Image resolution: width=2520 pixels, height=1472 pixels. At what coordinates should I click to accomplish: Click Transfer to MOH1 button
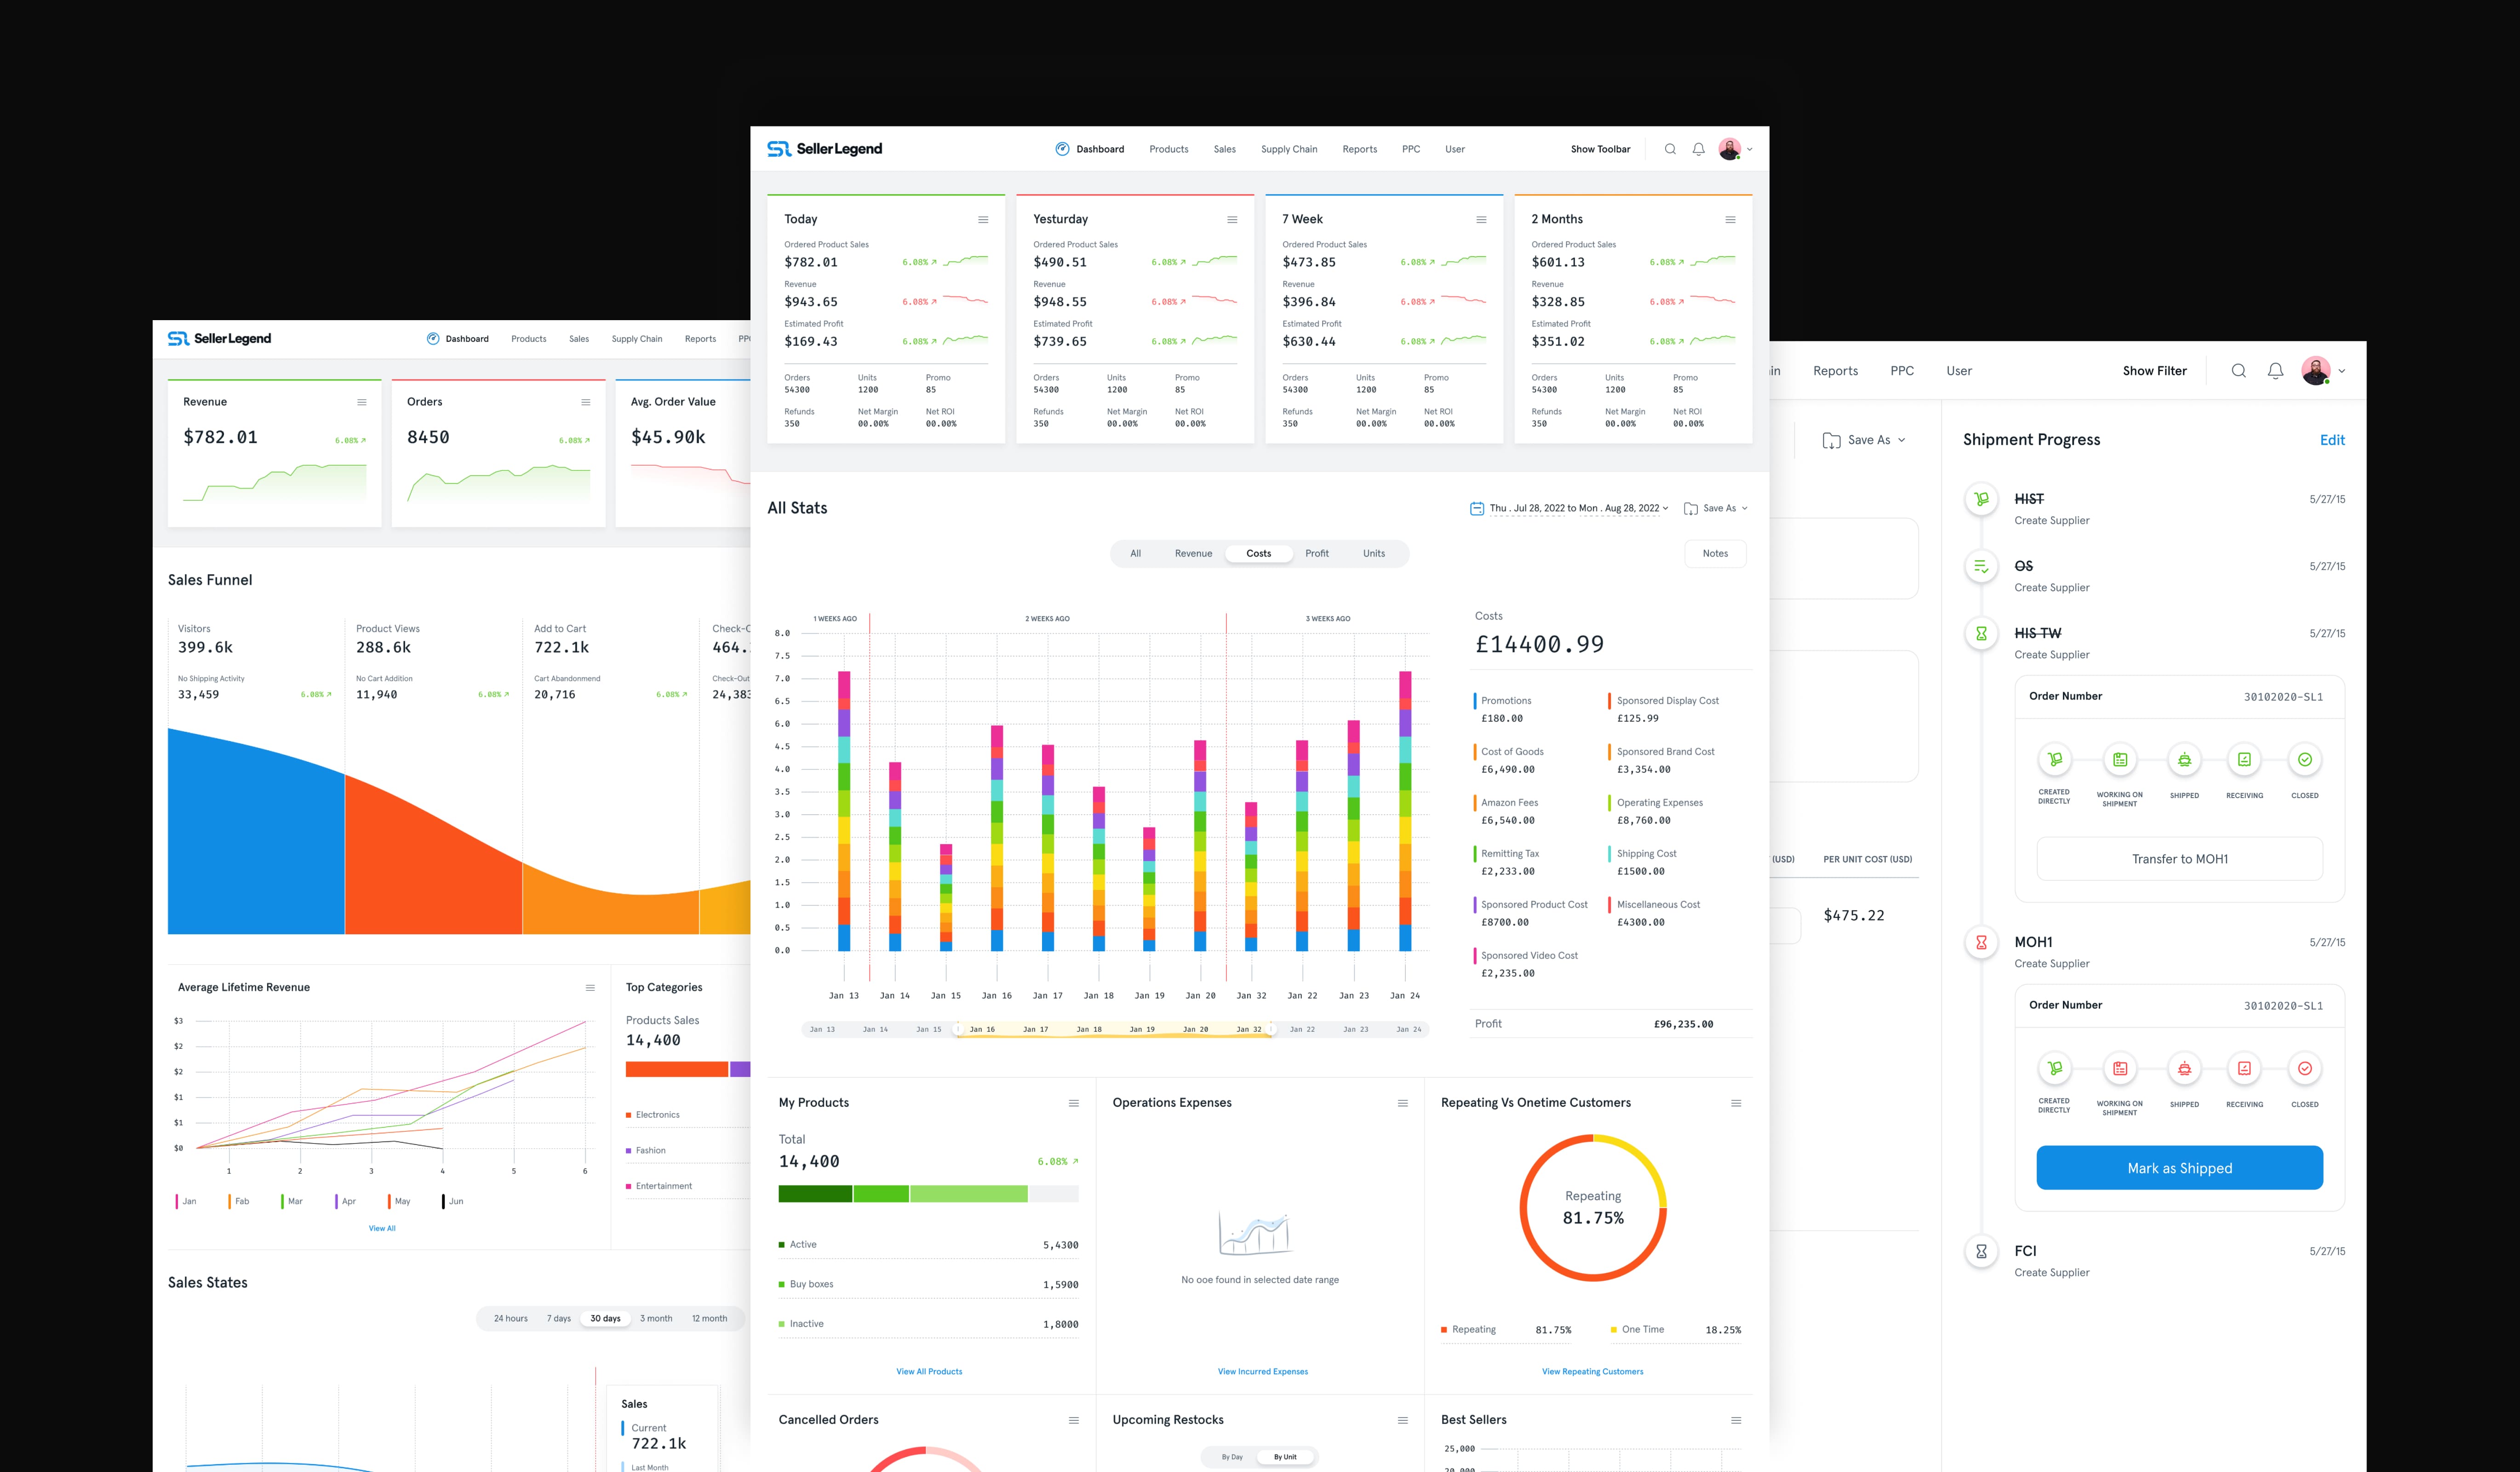[x=2180, y=859]
